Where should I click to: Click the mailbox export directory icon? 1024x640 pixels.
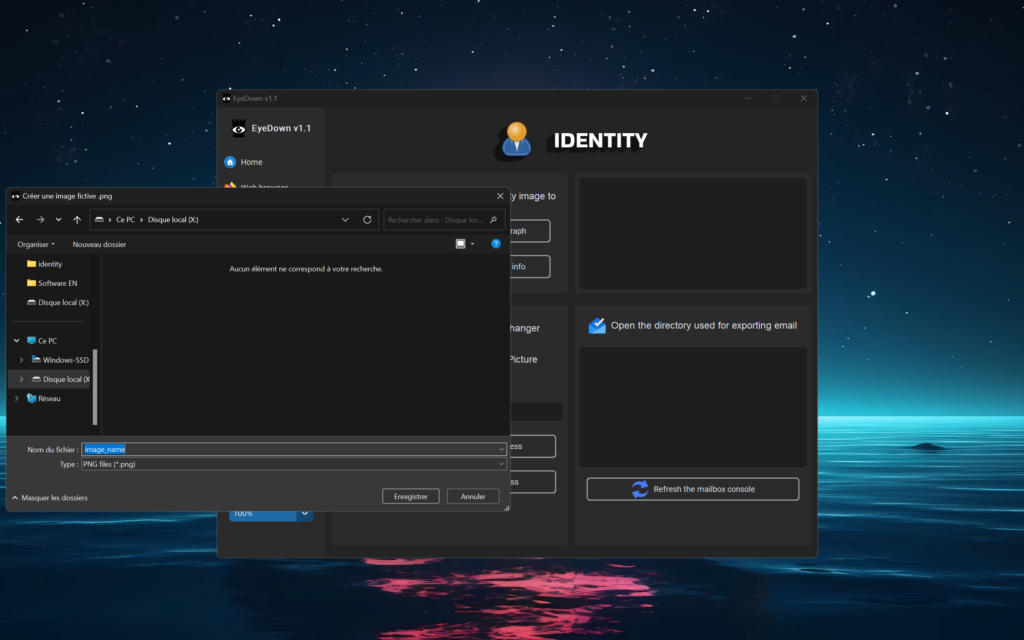597,325
